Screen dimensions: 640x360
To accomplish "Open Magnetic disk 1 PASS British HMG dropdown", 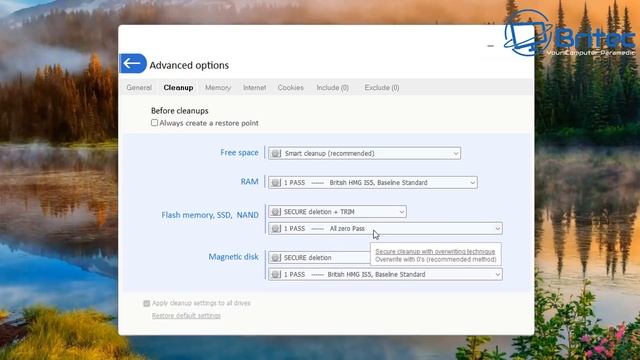I will coord(385,274).
